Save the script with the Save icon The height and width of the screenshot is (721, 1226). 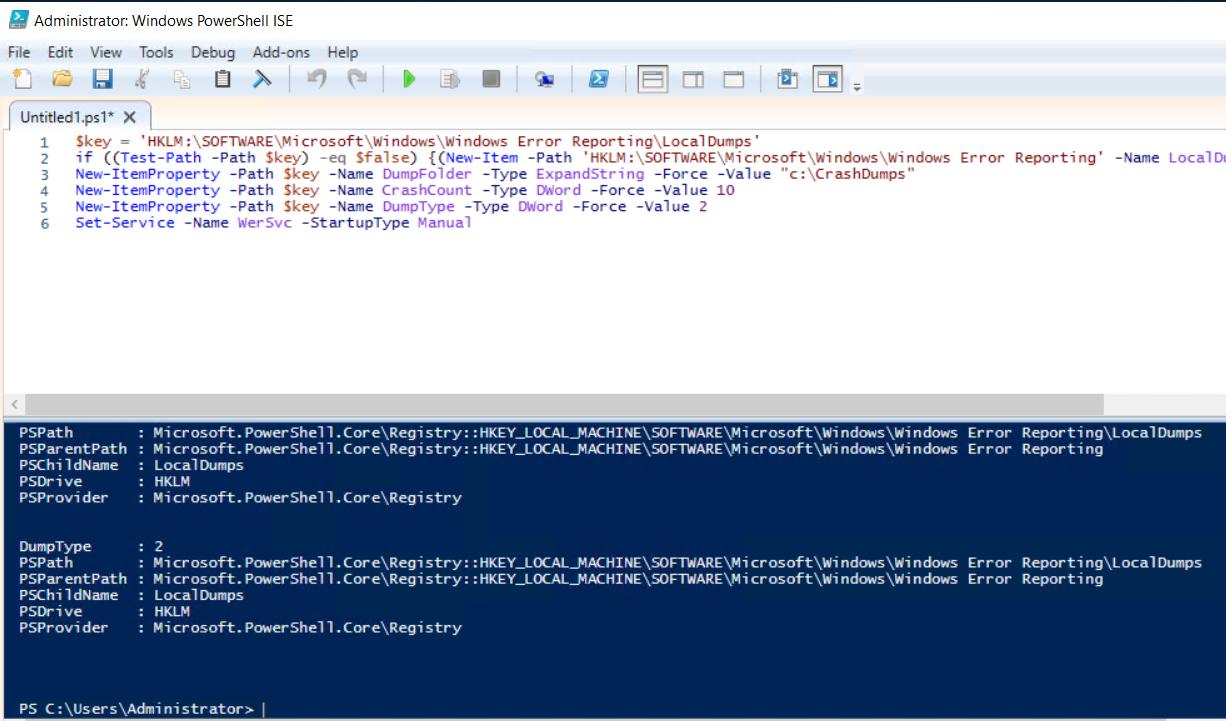(102, 78)
